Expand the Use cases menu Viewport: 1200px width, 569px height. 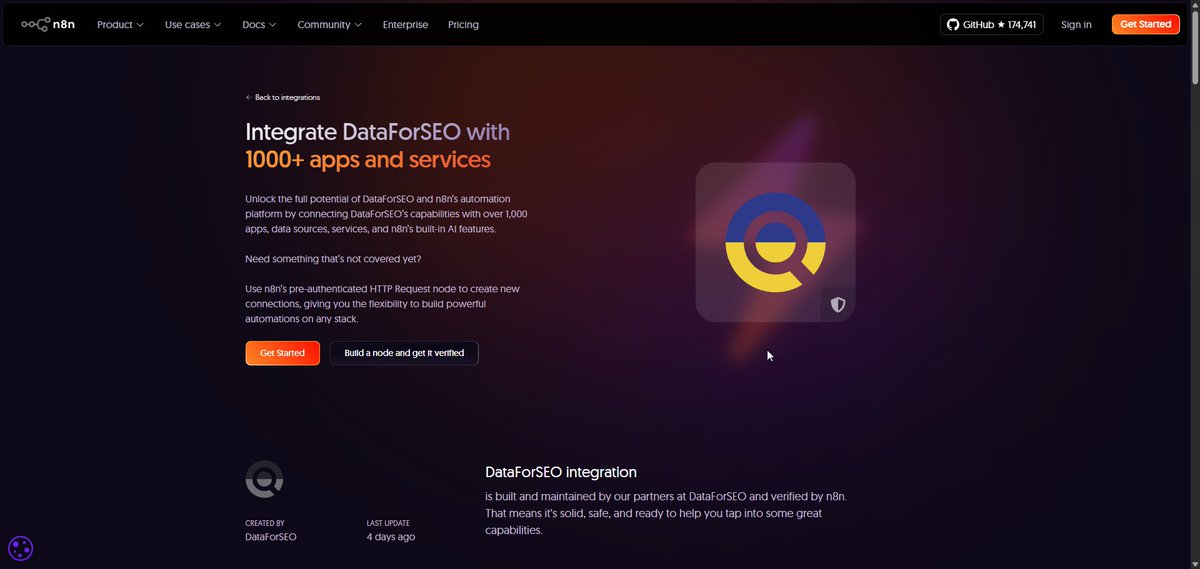[x=193, y=24]
